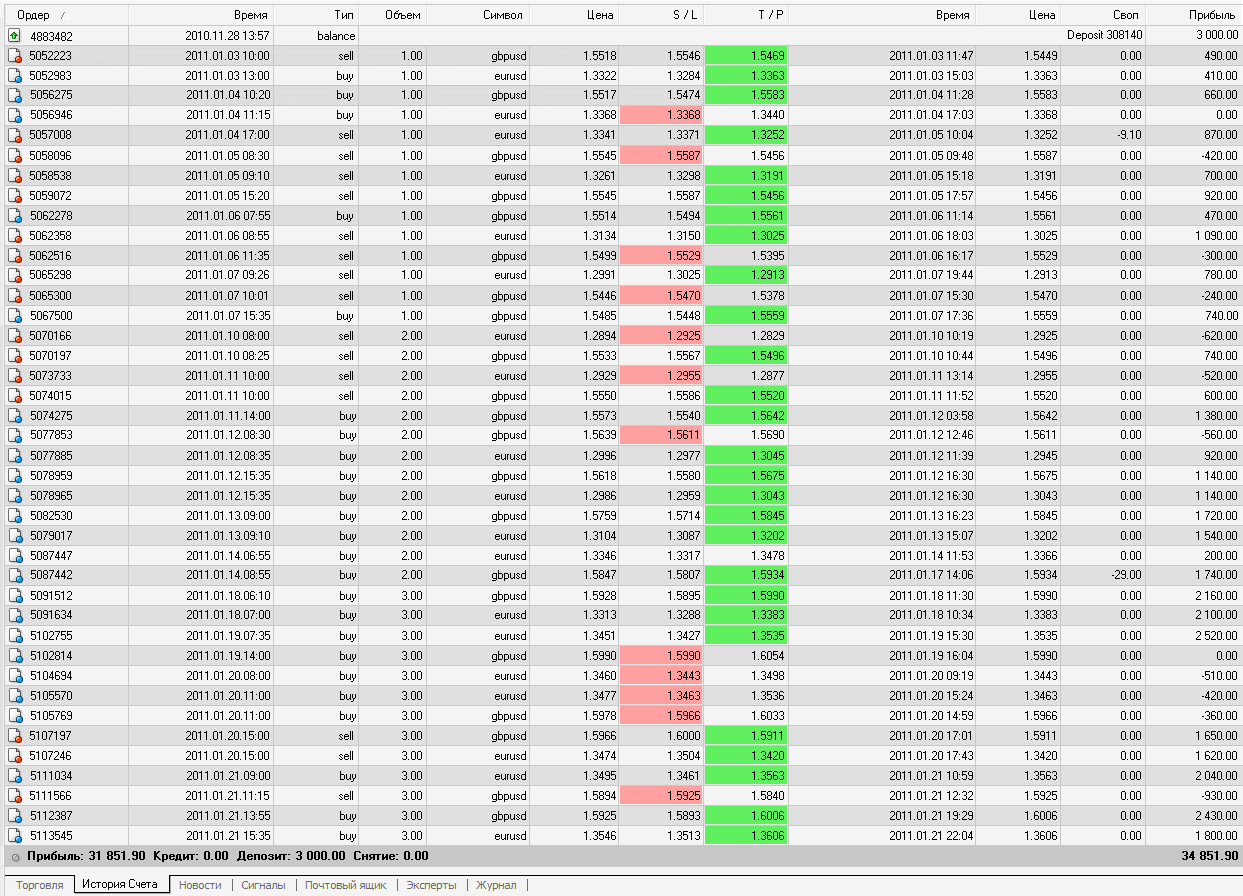Click the order icon next to 5059072
Viewport: 1243px width, 896px height.
point(14,195)
